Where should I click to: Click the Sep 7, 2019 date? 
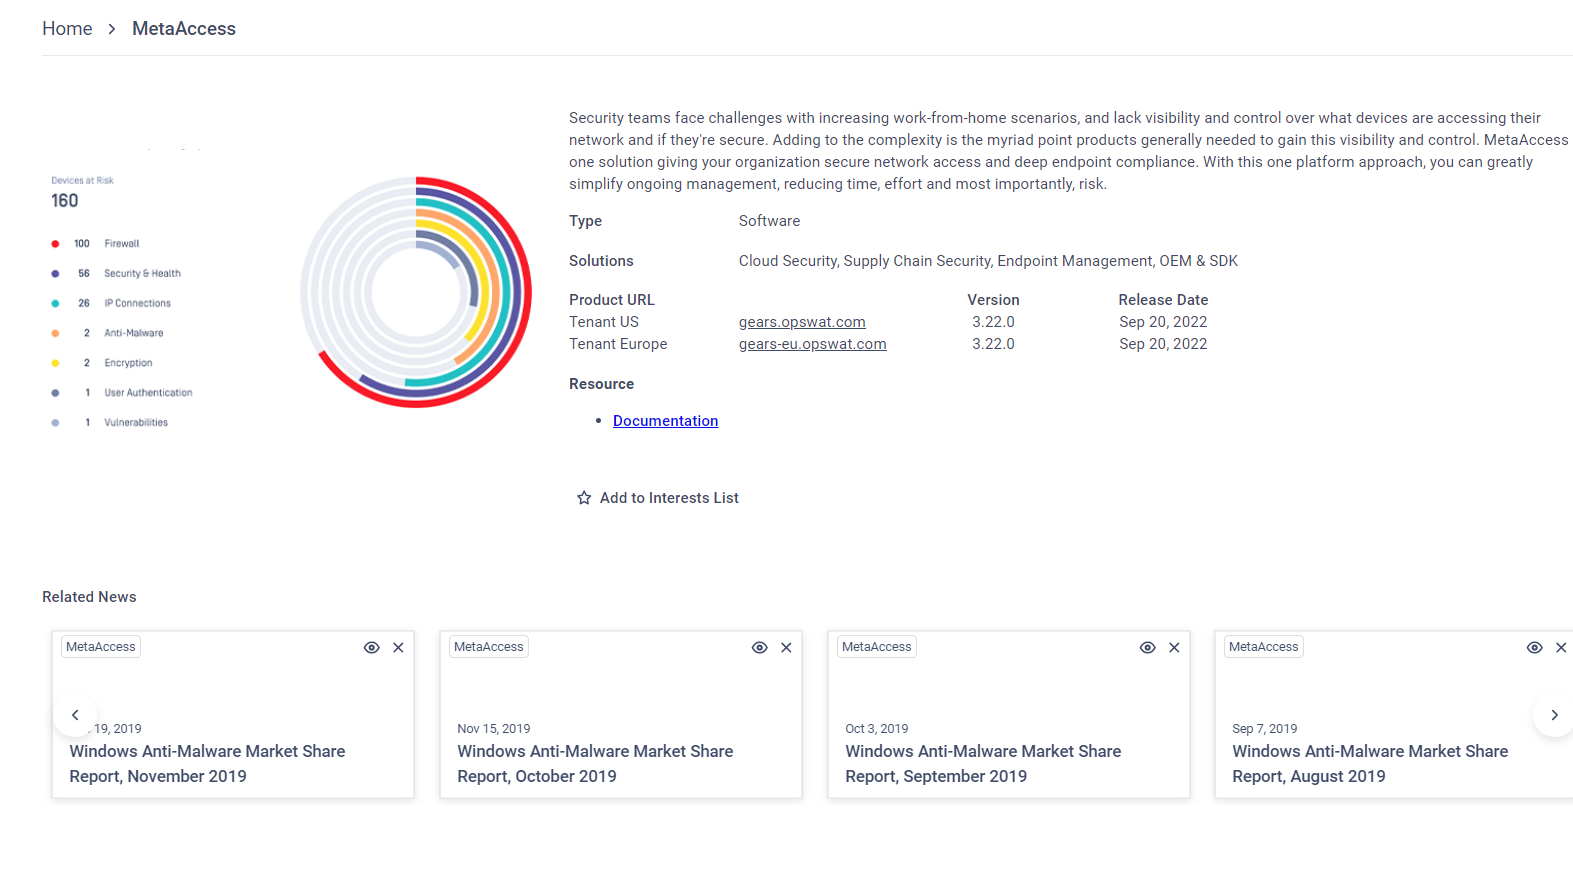1265,729
